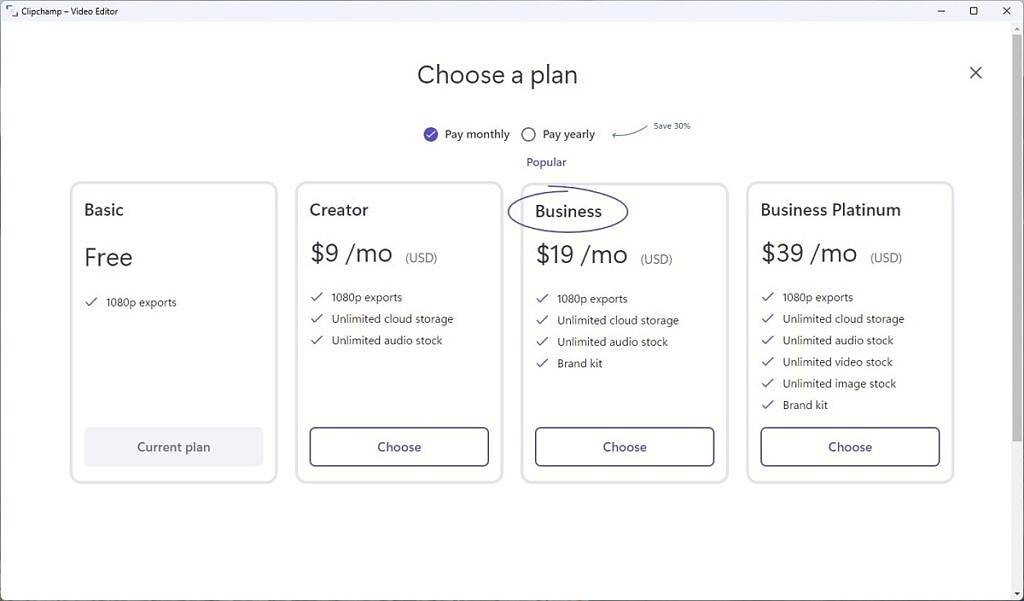This screenshot has height=601, width=1024.
Task: Select the Pay monthly option
Action: (x=431, y=134)
